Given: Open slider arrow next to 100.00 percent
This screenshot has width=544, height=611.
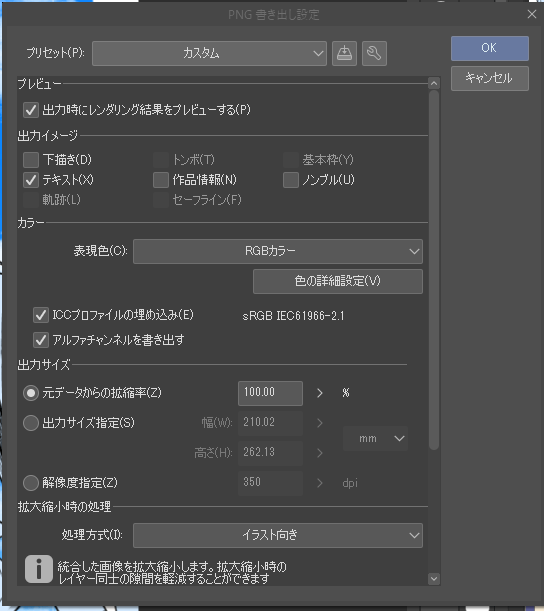Looking at the screenshot, I should (320, 393).
